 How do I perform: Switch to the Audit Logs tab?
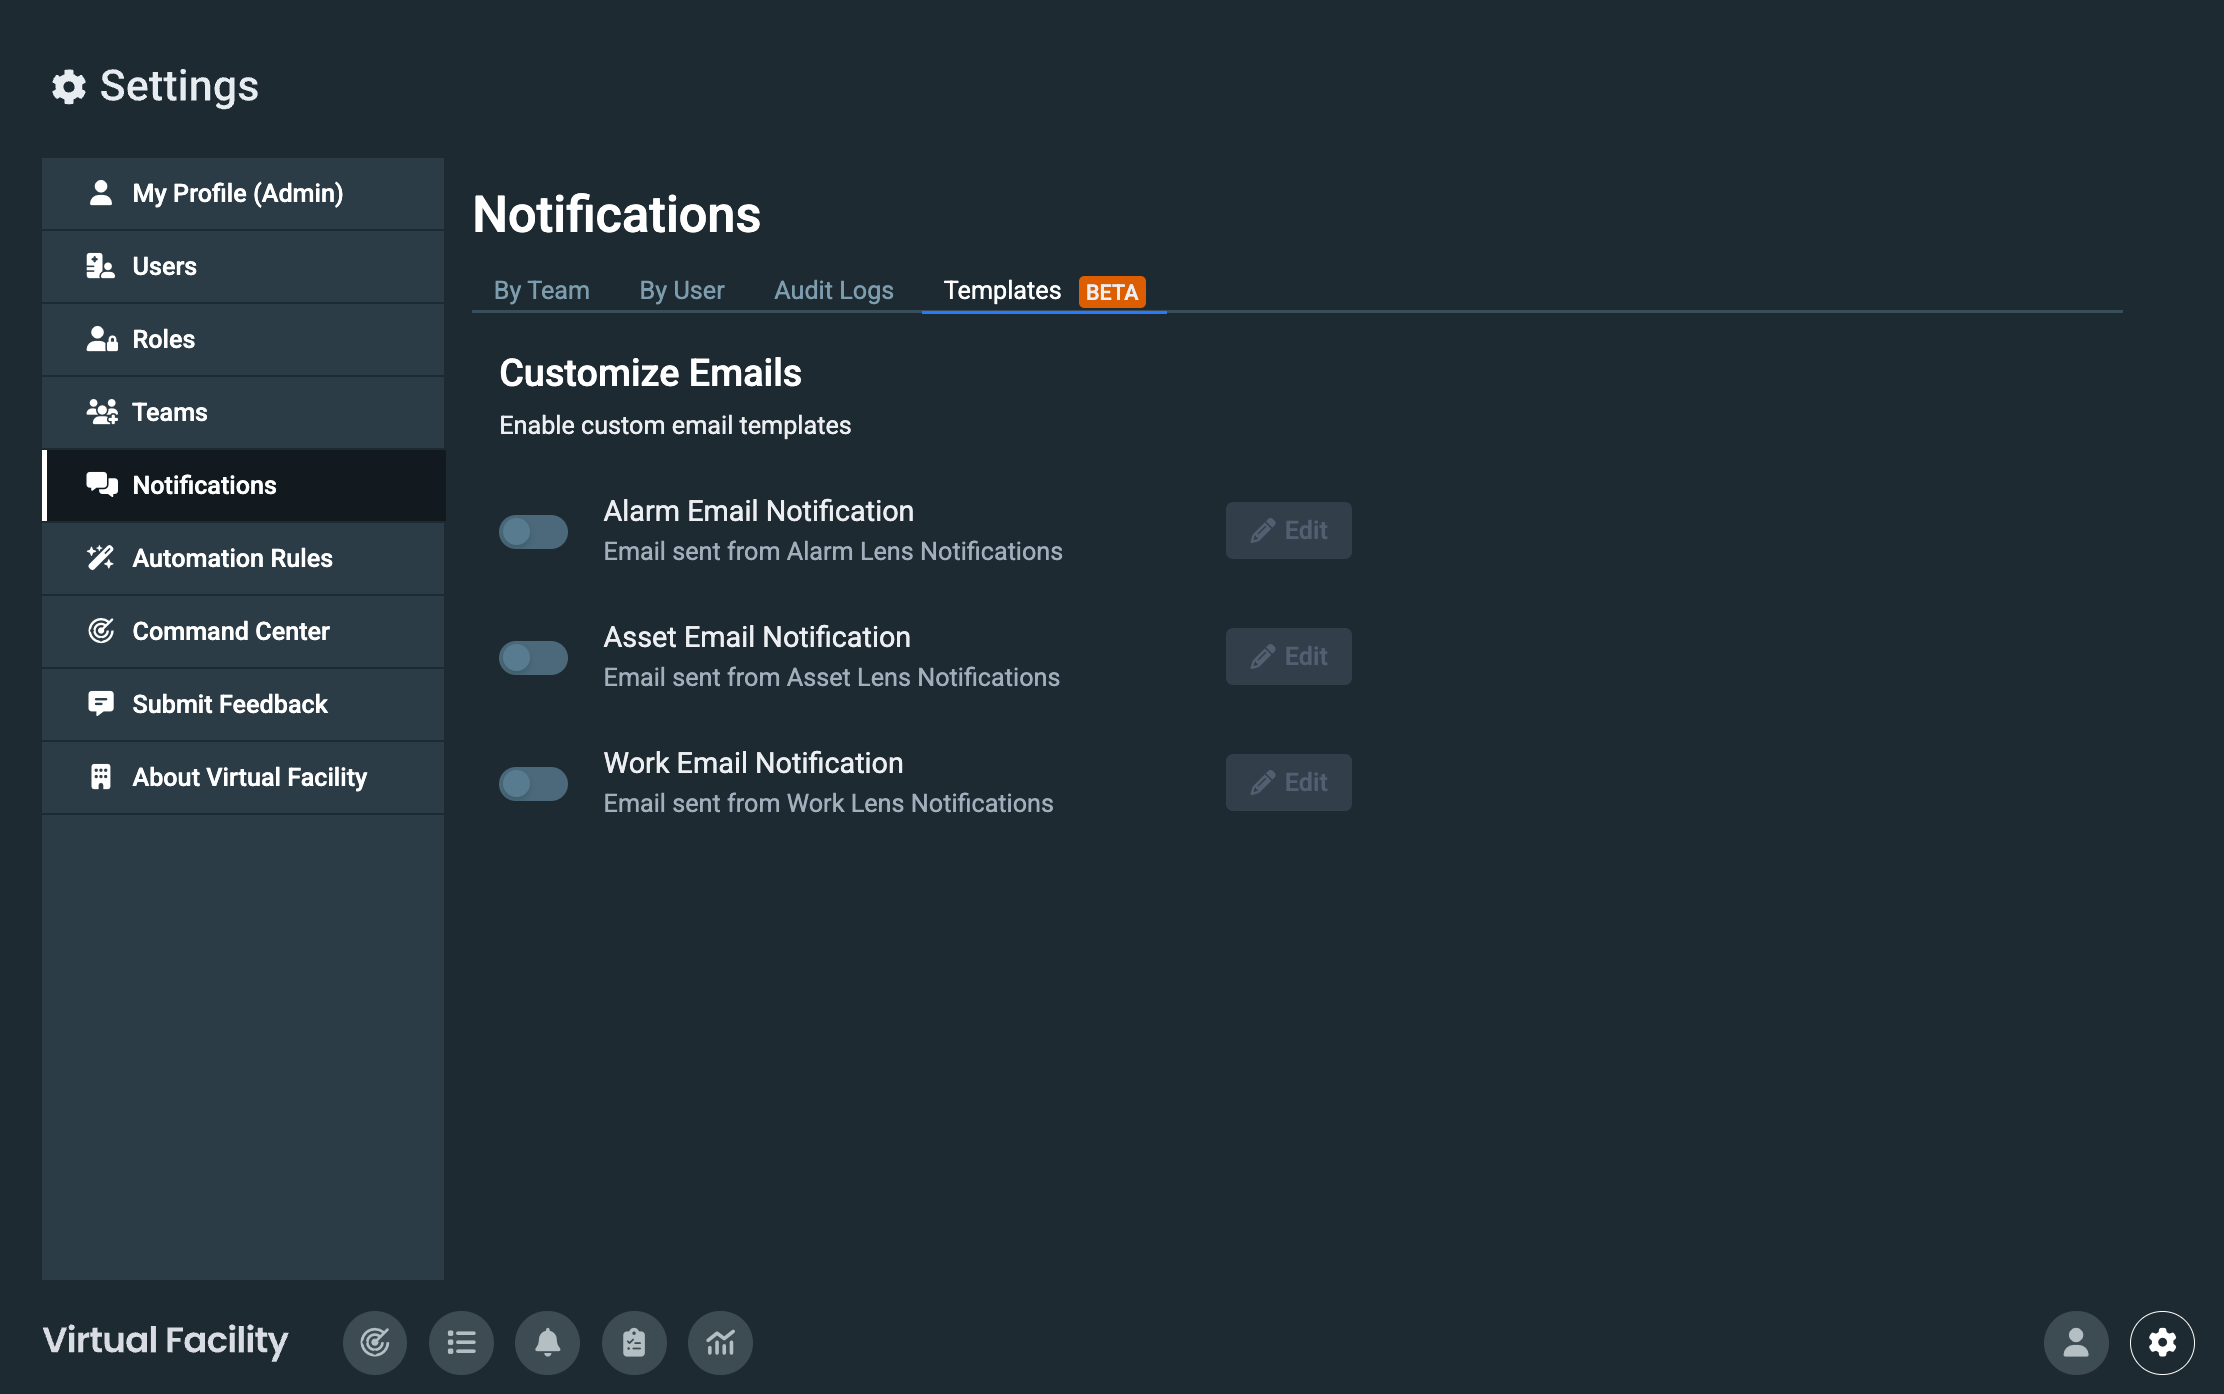[833, 290]
